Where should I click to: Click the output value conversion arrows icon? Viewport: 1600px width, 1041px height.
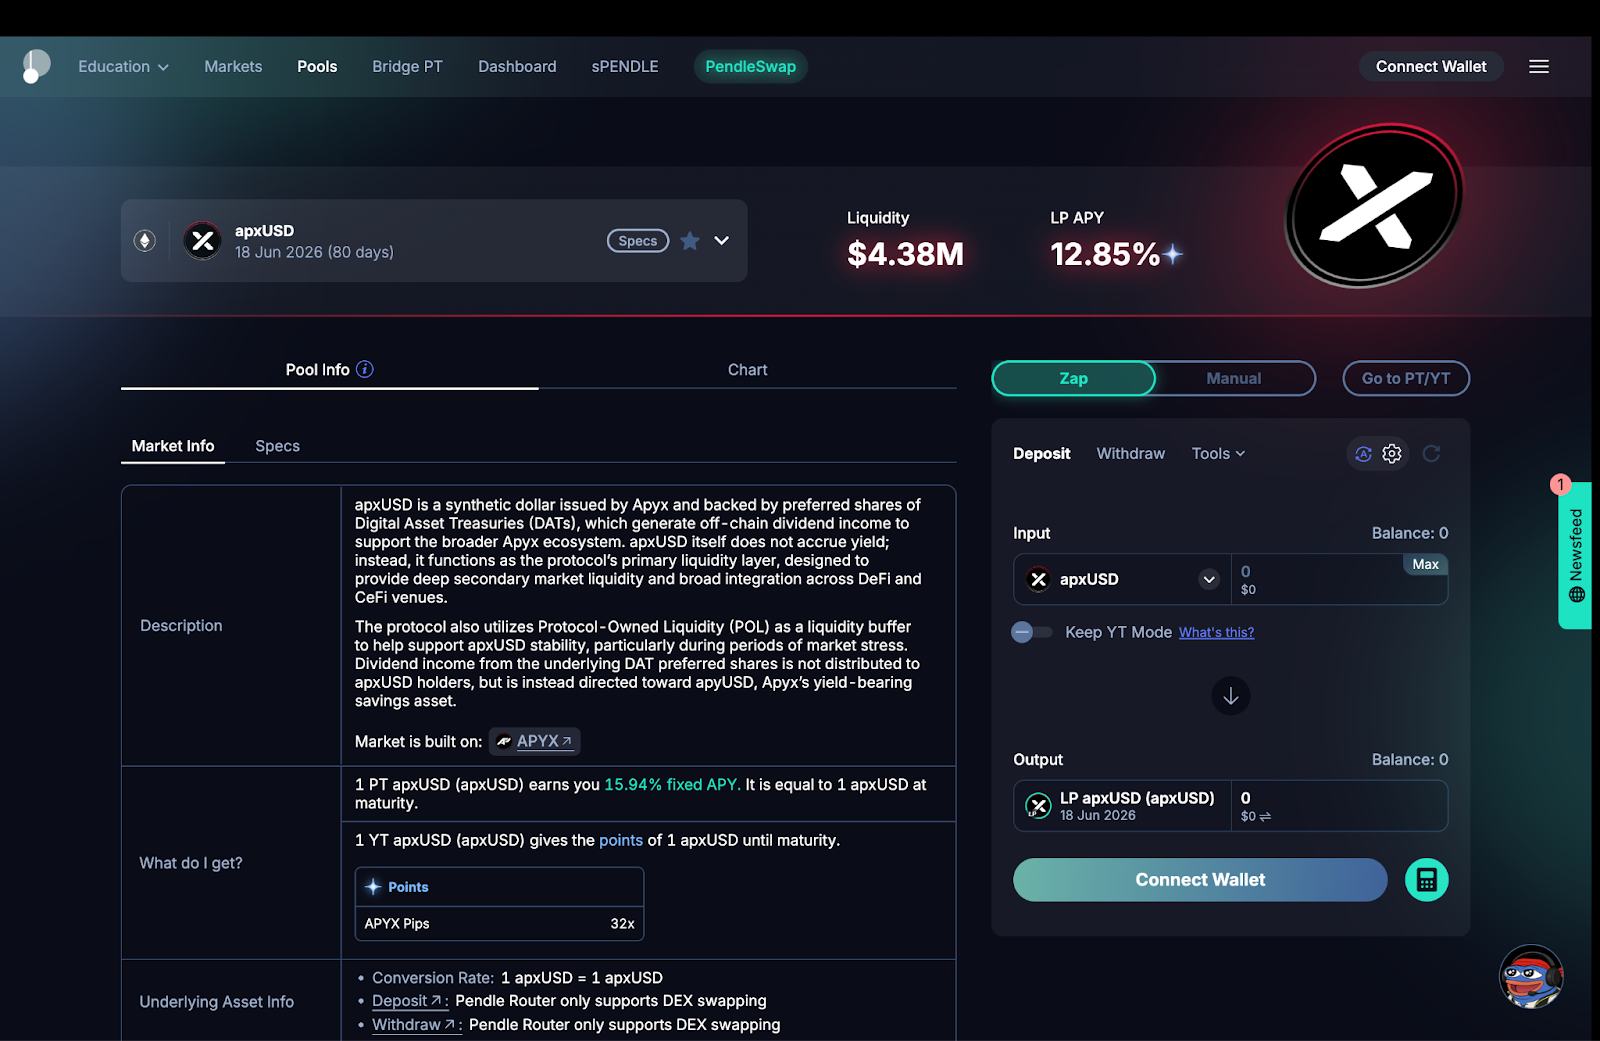tap(1265, 817)
